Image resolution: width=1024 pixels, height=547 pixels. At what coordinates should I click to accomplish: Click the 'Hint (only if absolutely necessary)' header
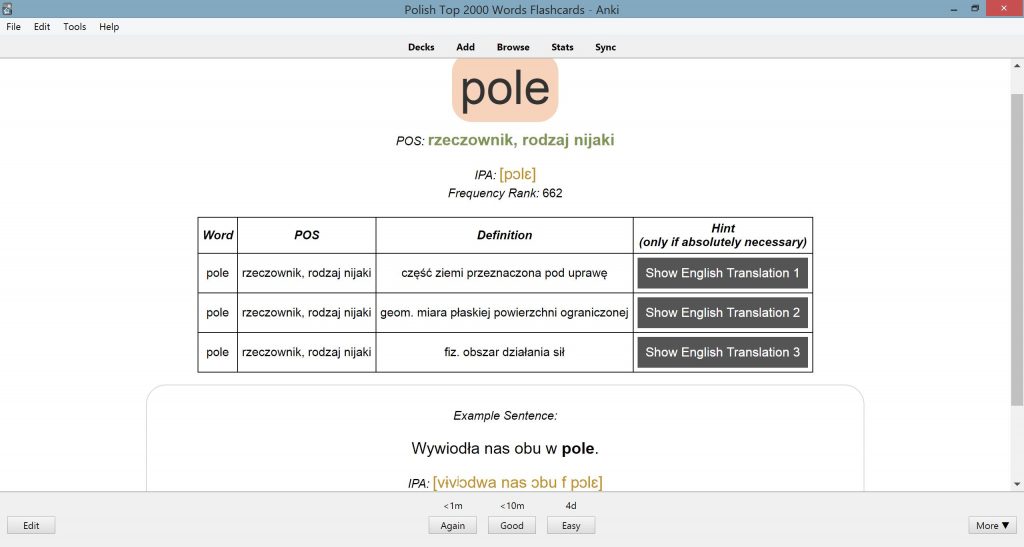coord(723,235)
